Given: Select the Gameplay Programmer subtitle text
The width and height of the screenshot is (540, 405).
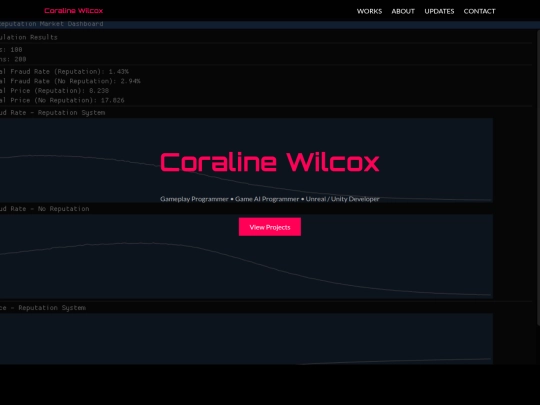Looking at the screenshot, I should 194,199.
